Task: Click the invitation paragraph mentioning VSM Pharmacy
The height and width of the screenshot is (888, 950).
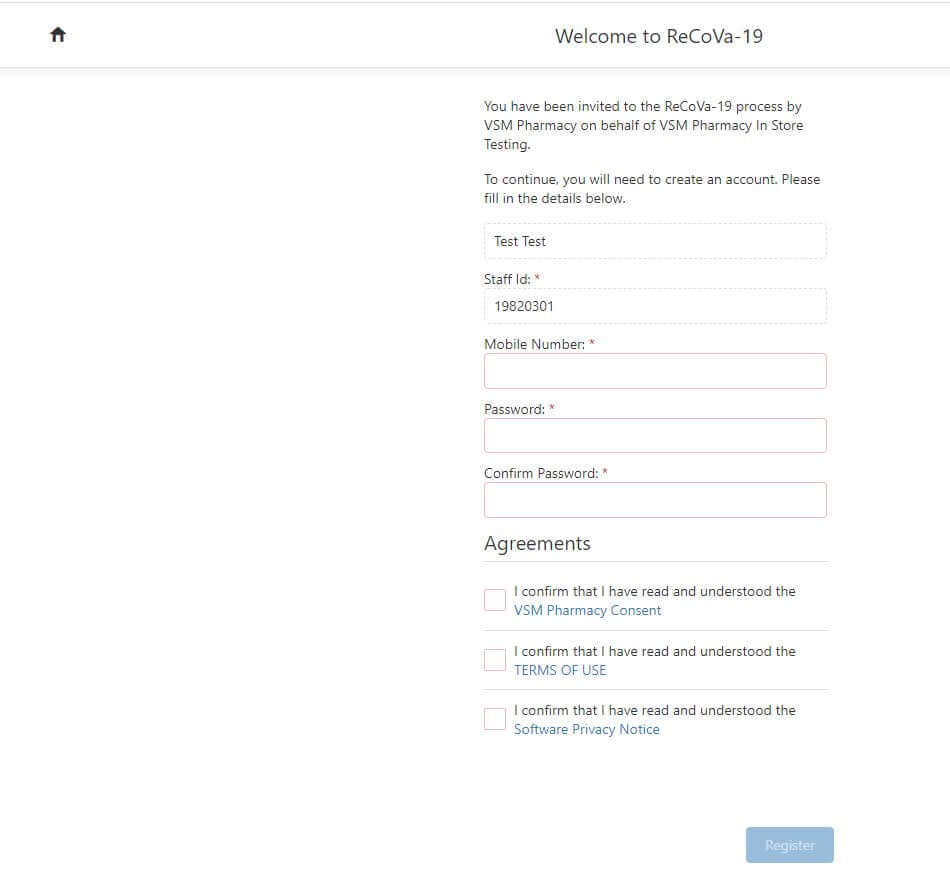Action: (643, 125)
